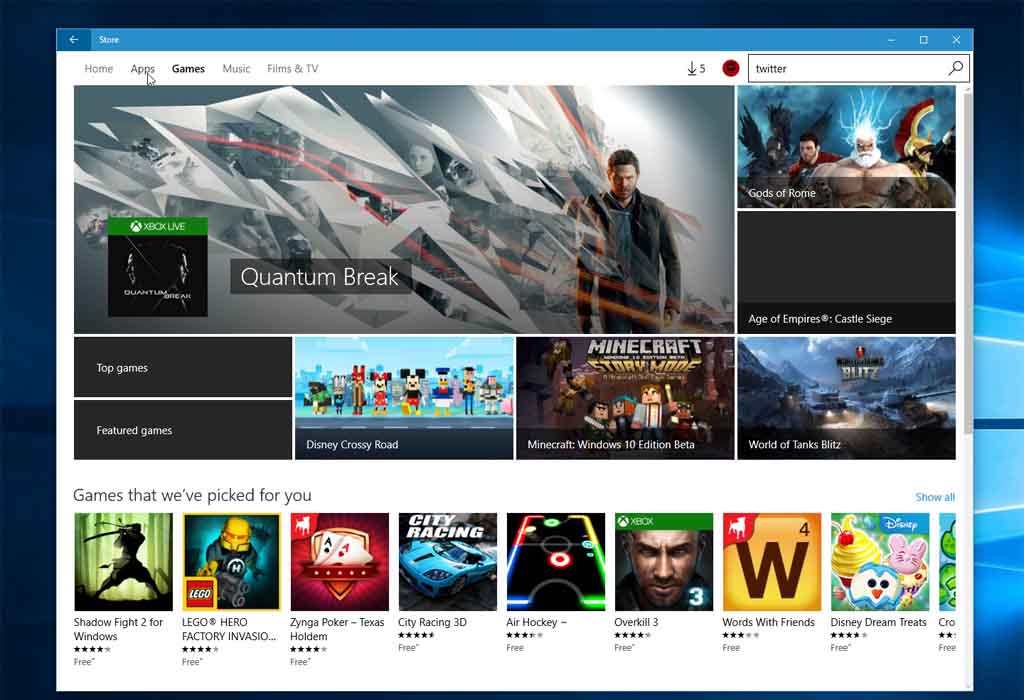This screenshot has width=1024, height=700.
Task: Click the vertical scrollbar on right
Action: (966, 260)
